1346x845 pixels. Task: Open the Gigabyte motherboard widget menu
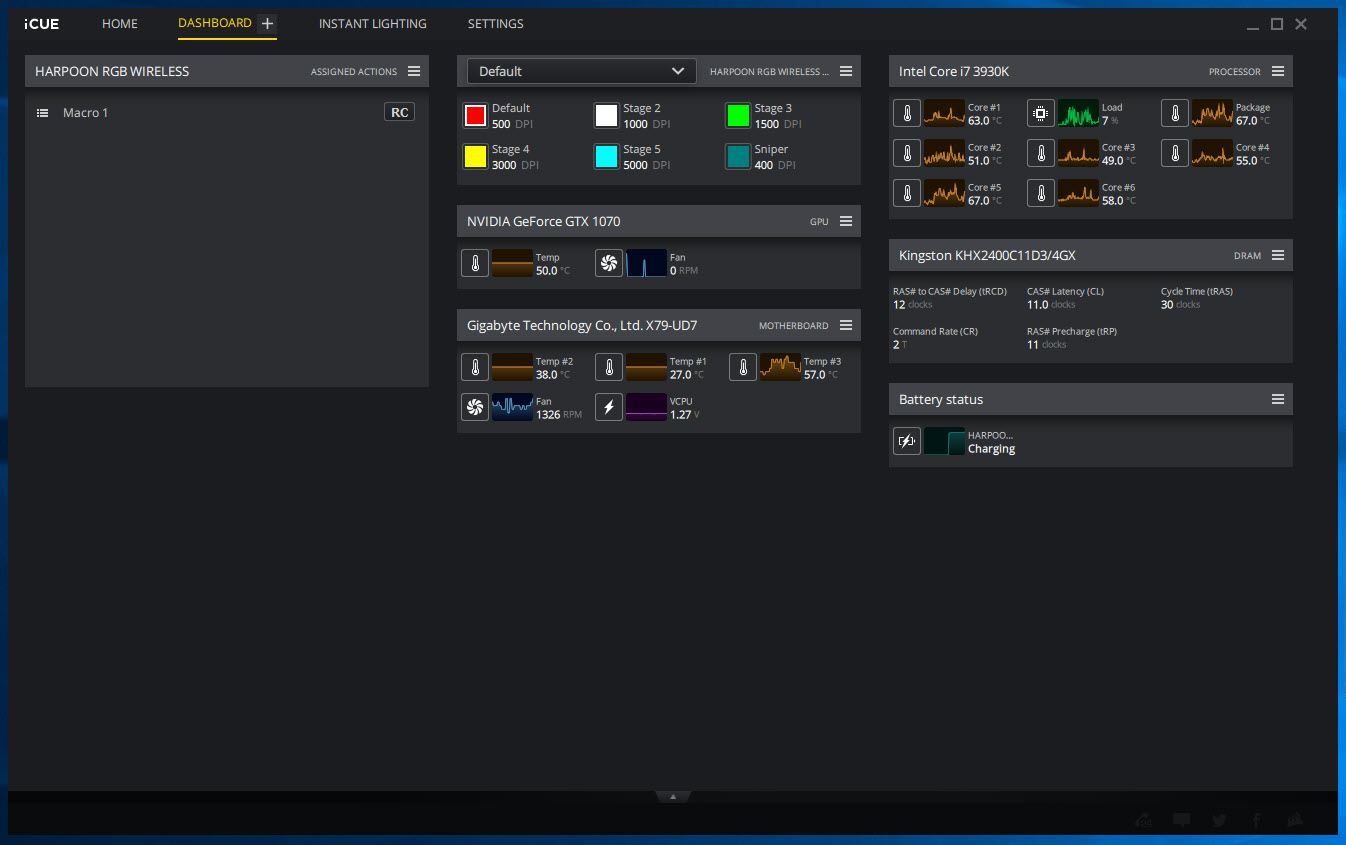(846, 325)
